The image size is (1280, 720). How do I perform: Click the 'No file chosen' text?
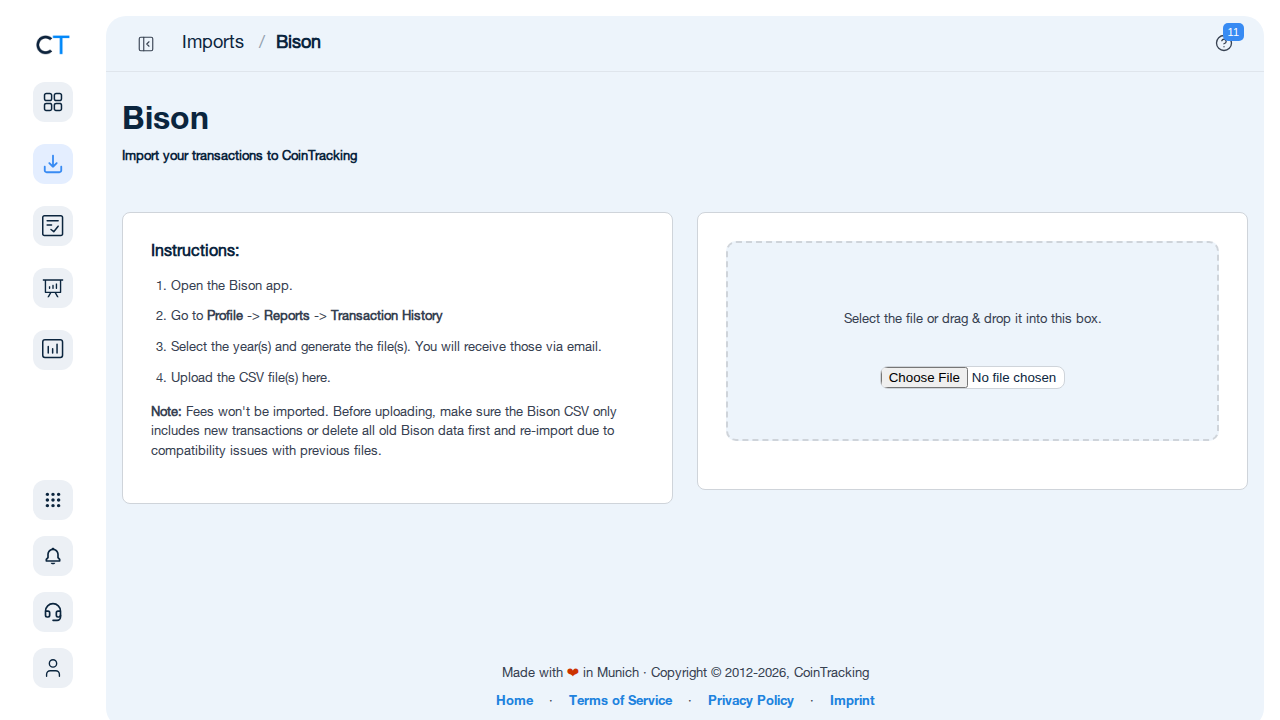click(1014, 377)
